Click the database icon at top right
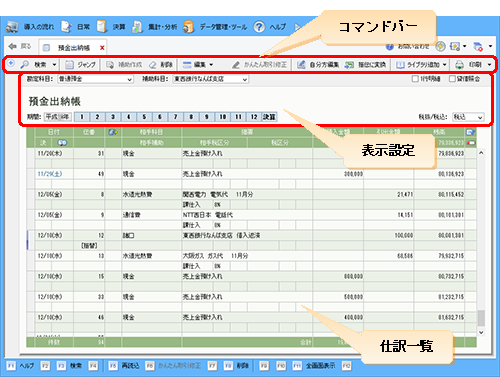Screen dimensions: 500x377 478,47
